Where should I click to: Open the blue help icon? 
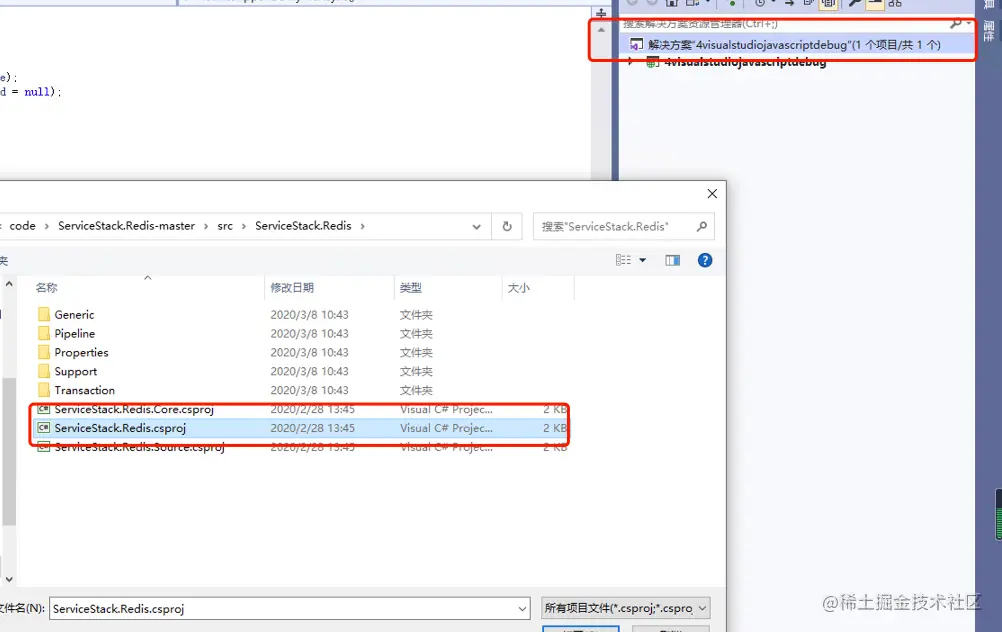(x=705, y=260)
